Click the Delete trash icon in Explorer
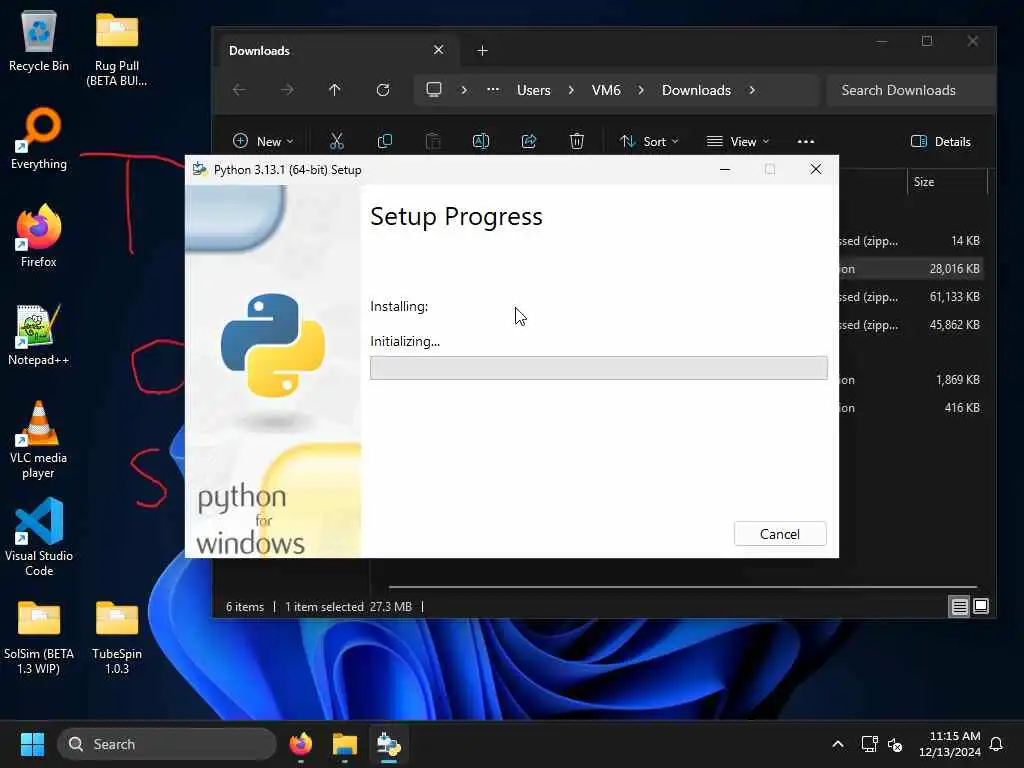The width and height of the screenshot is (1024, 768). (577, 141)
